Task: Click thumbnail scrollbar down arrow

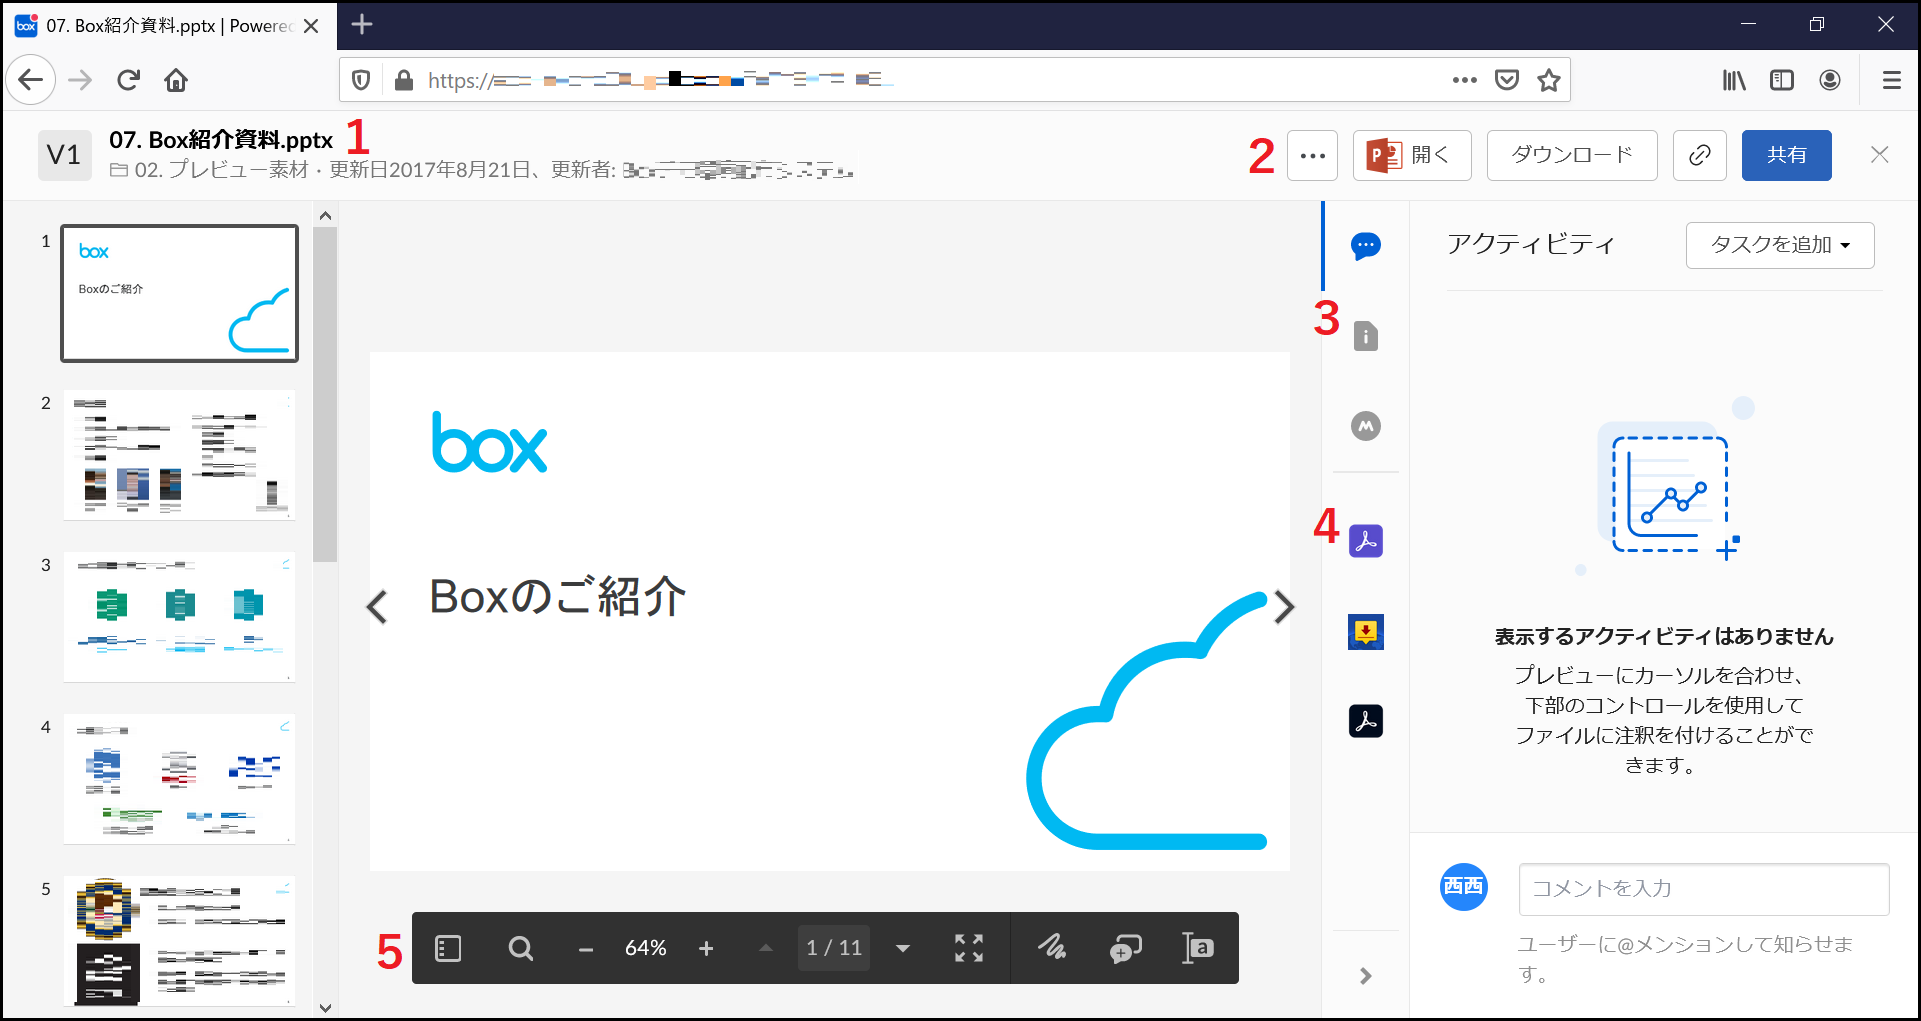Action: coord(325,1008)
